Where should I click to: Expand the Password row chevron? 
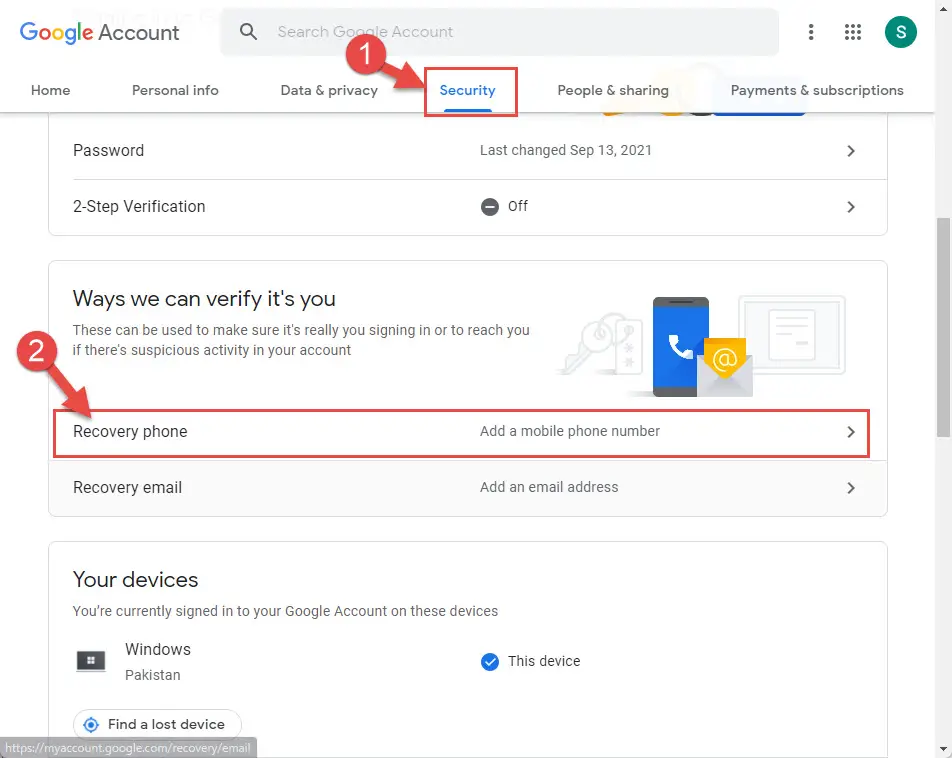click(851, 151)
